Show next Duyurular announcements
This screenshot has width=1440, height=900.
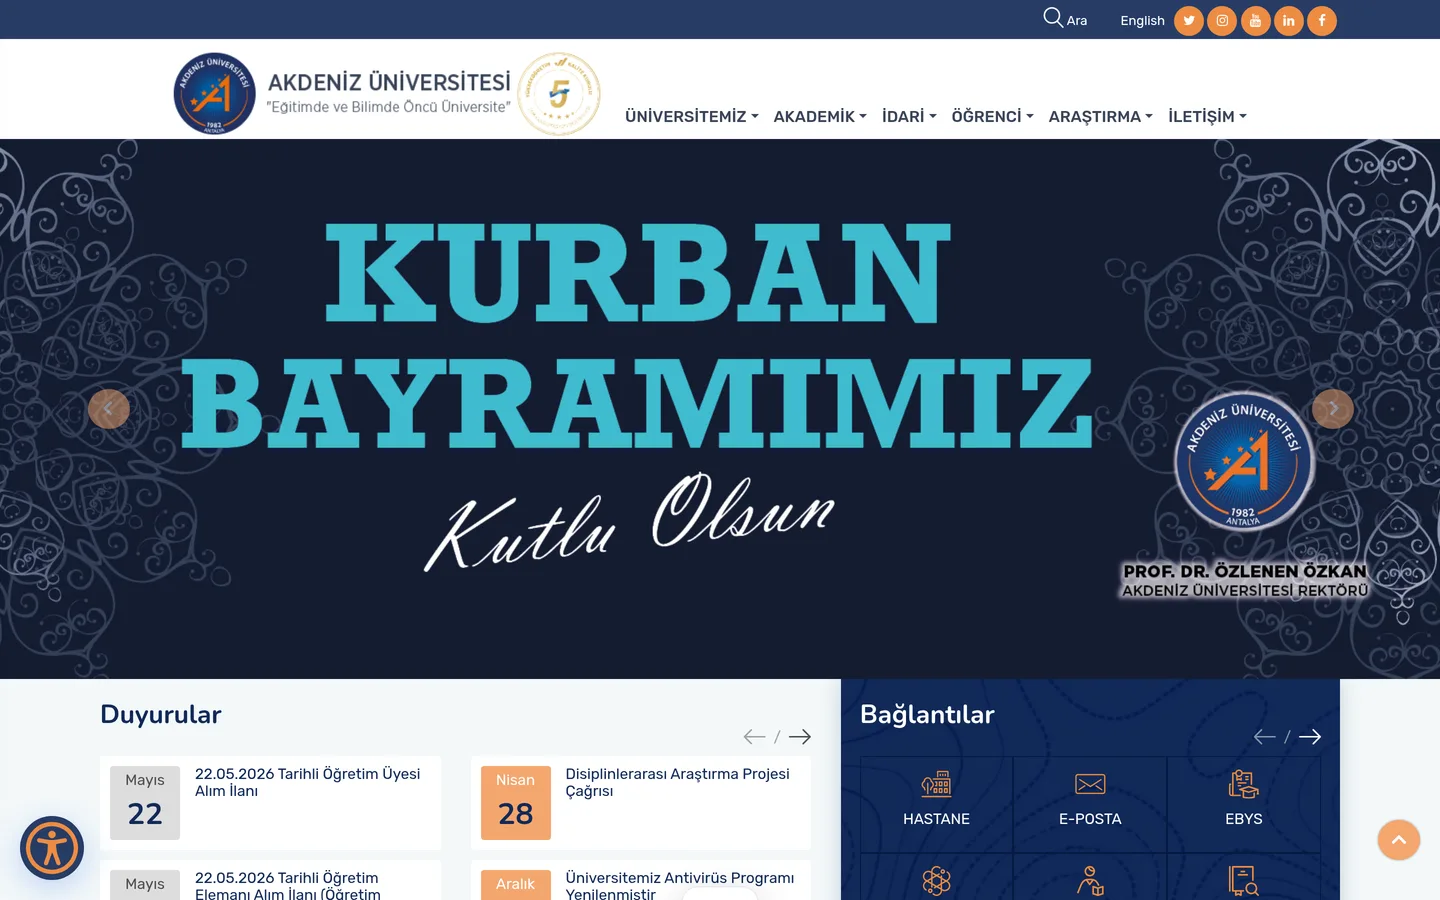800,737
